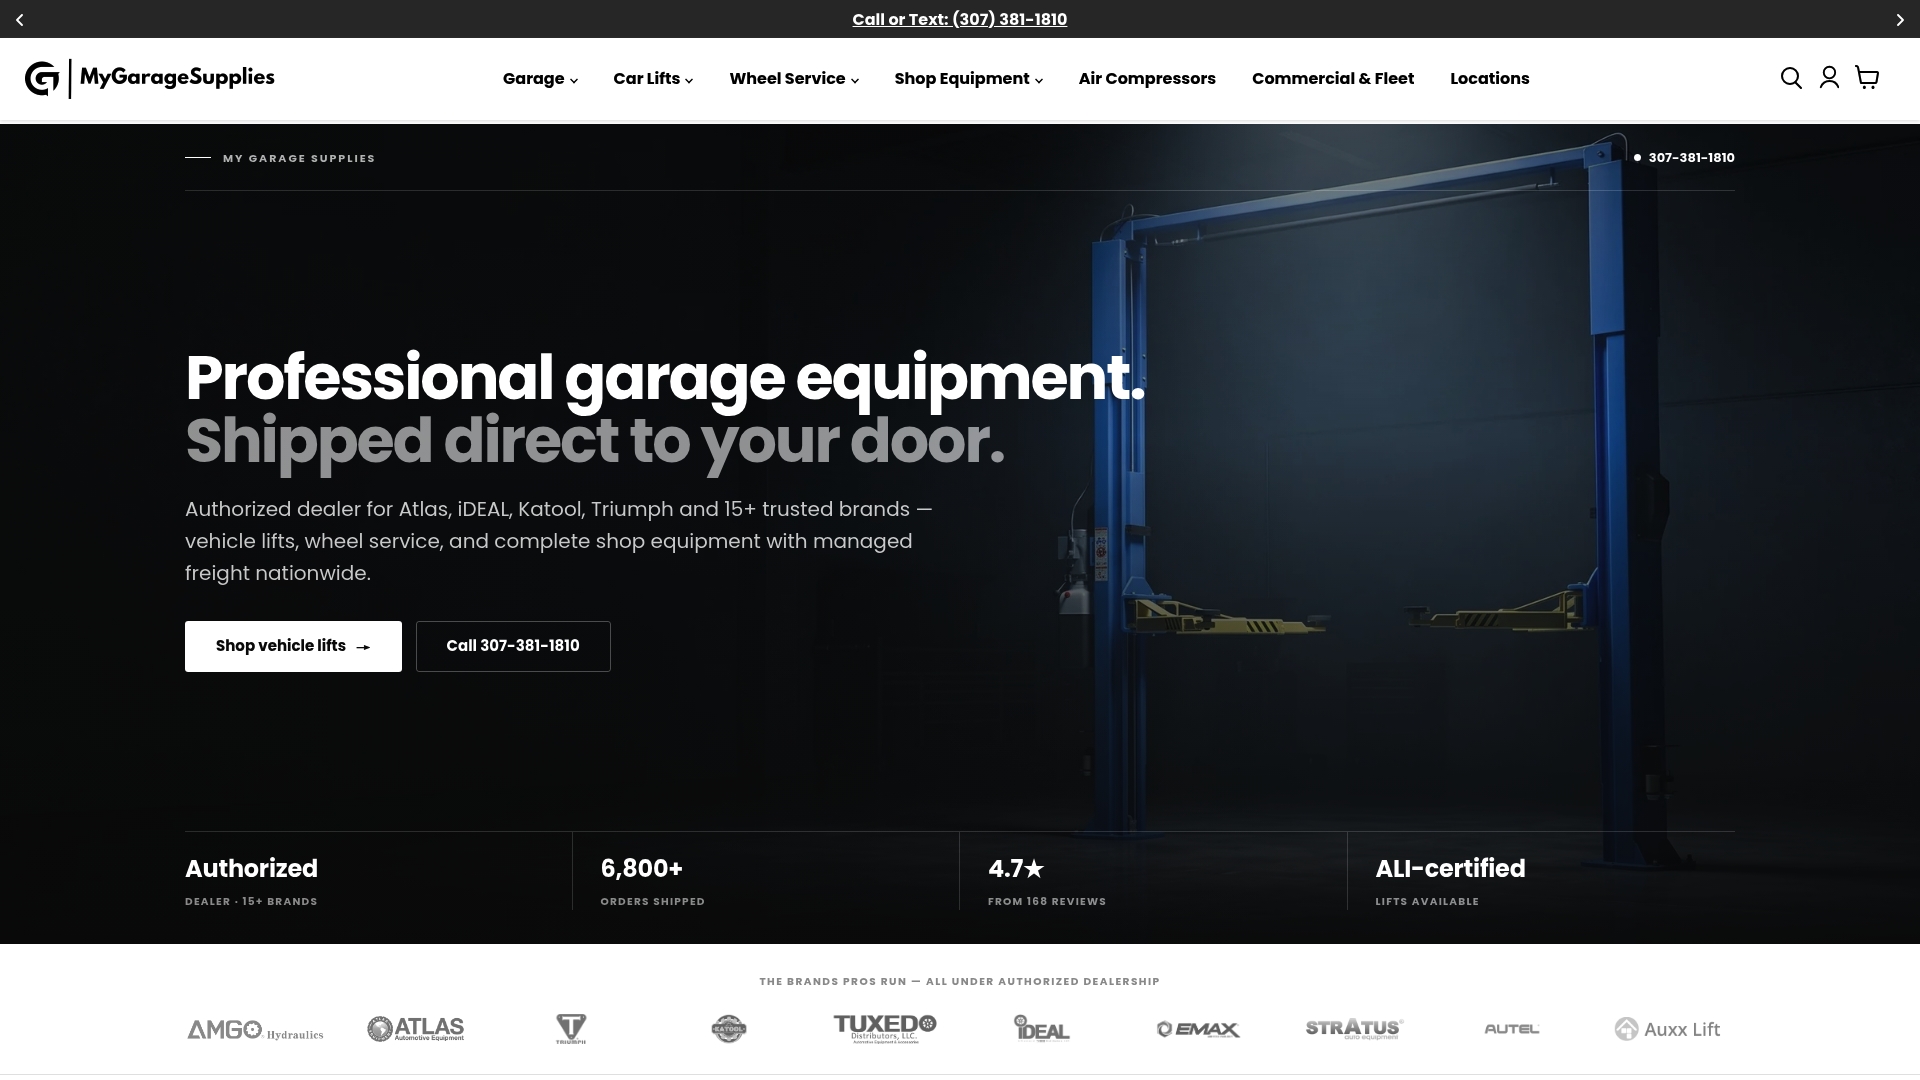Expand the Garage dropdown menu
Screen dimensions: 1920x1080
[540, 79]
